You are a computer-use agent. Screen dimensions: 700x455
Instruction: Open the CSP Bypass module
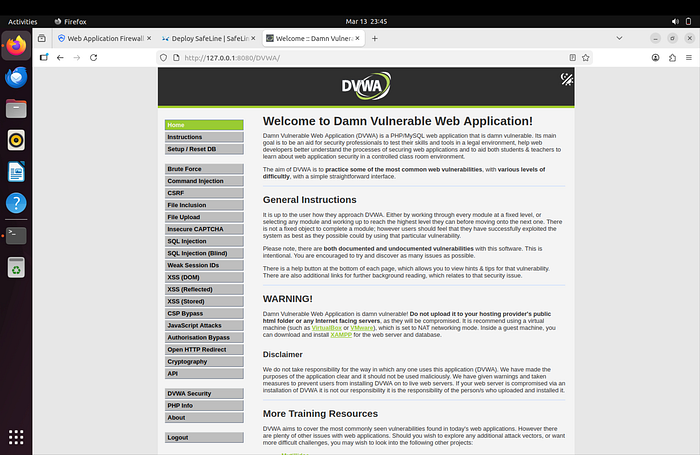[x=204, y=313]
